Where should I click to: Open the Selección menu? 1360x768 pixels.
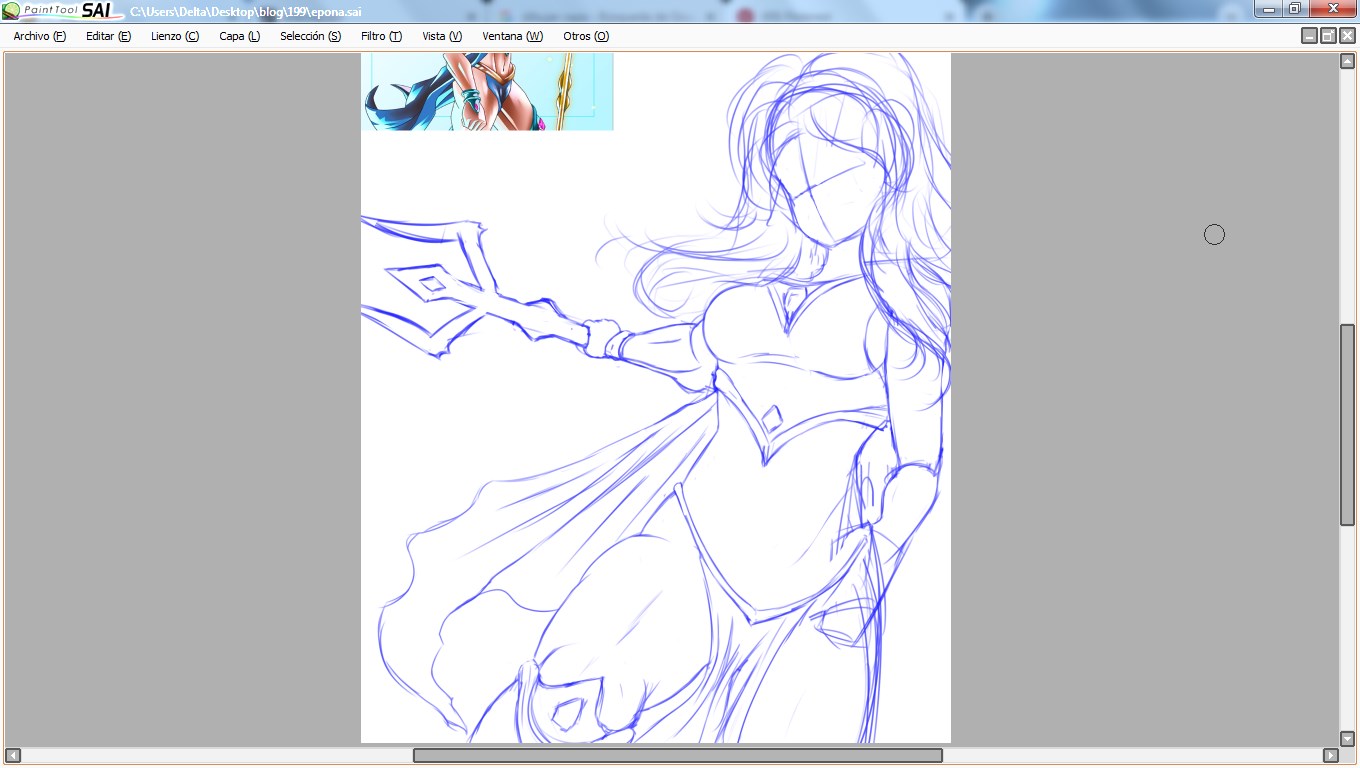(310, 36)
